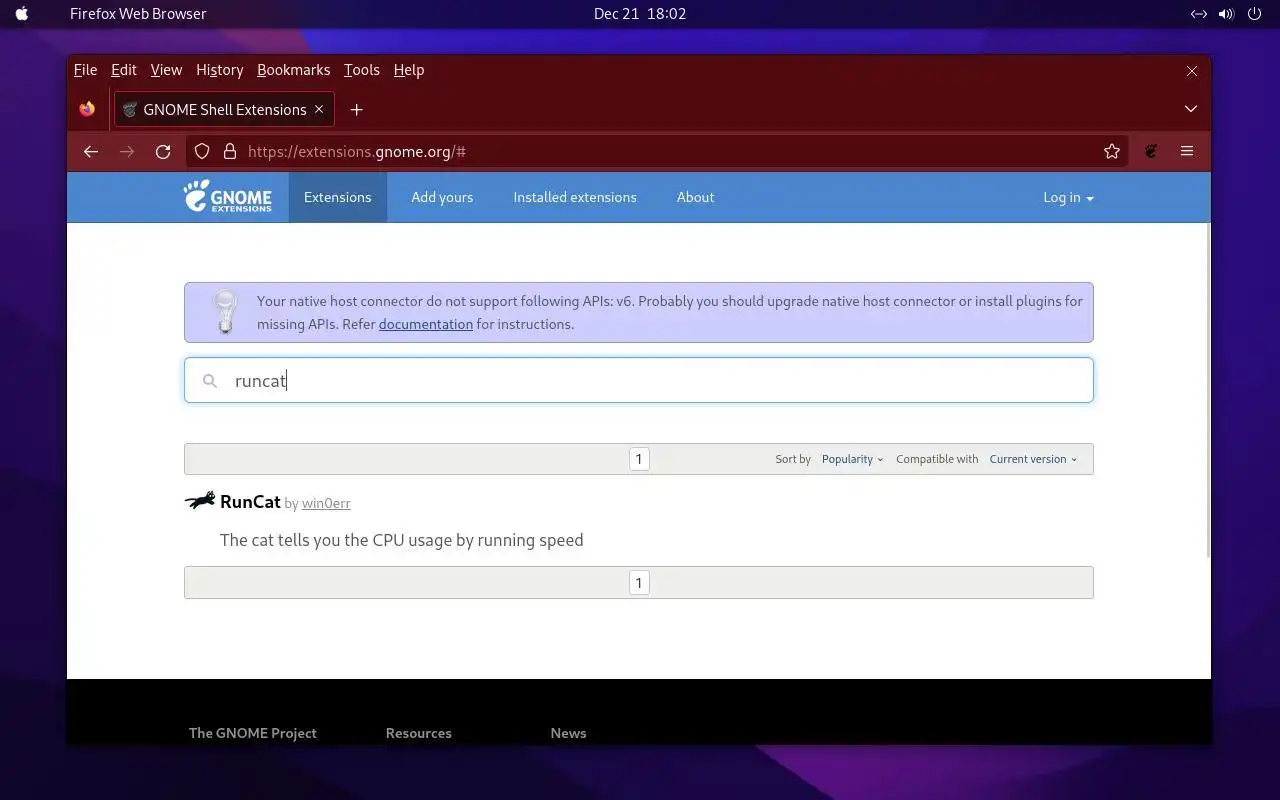Open the Tools menu
This screenshot has width=1280, height=800.
(x=361, y=70)
